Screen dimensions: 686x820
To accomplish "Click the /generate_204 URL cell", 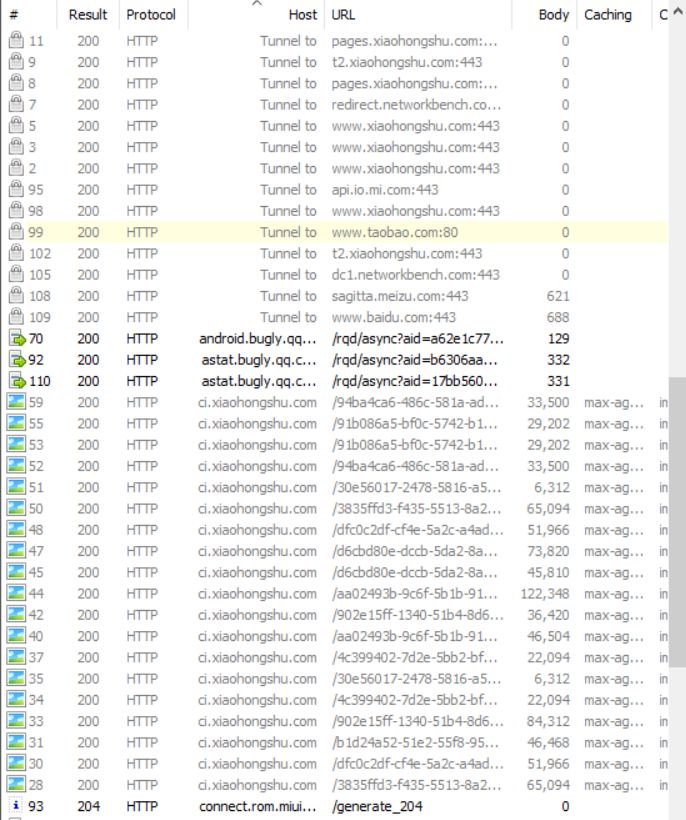I will tap(377, 806).
